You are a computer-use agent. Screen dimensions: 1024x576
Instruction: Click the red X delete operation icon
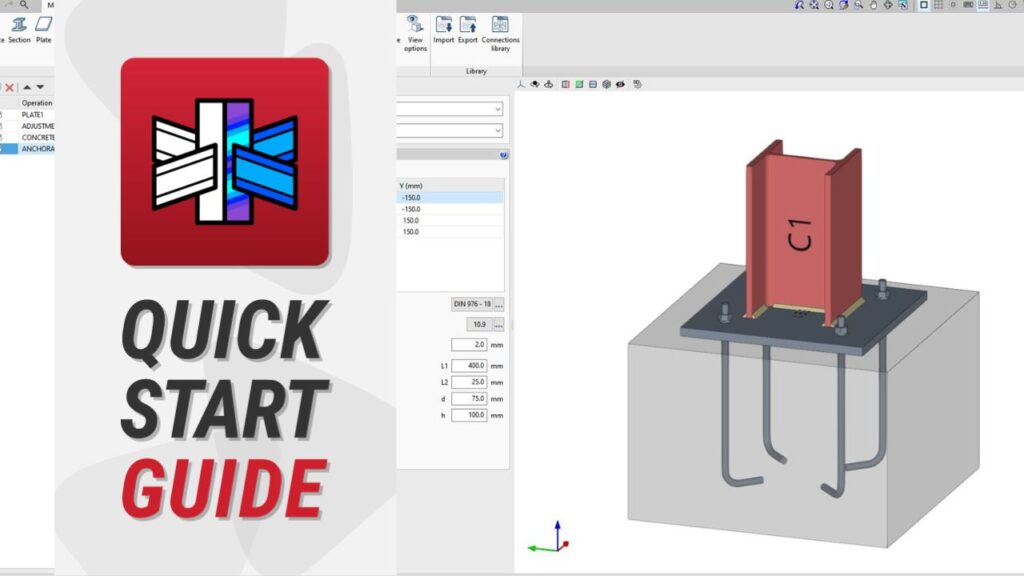pyautogui.click(x=9, y=87)
